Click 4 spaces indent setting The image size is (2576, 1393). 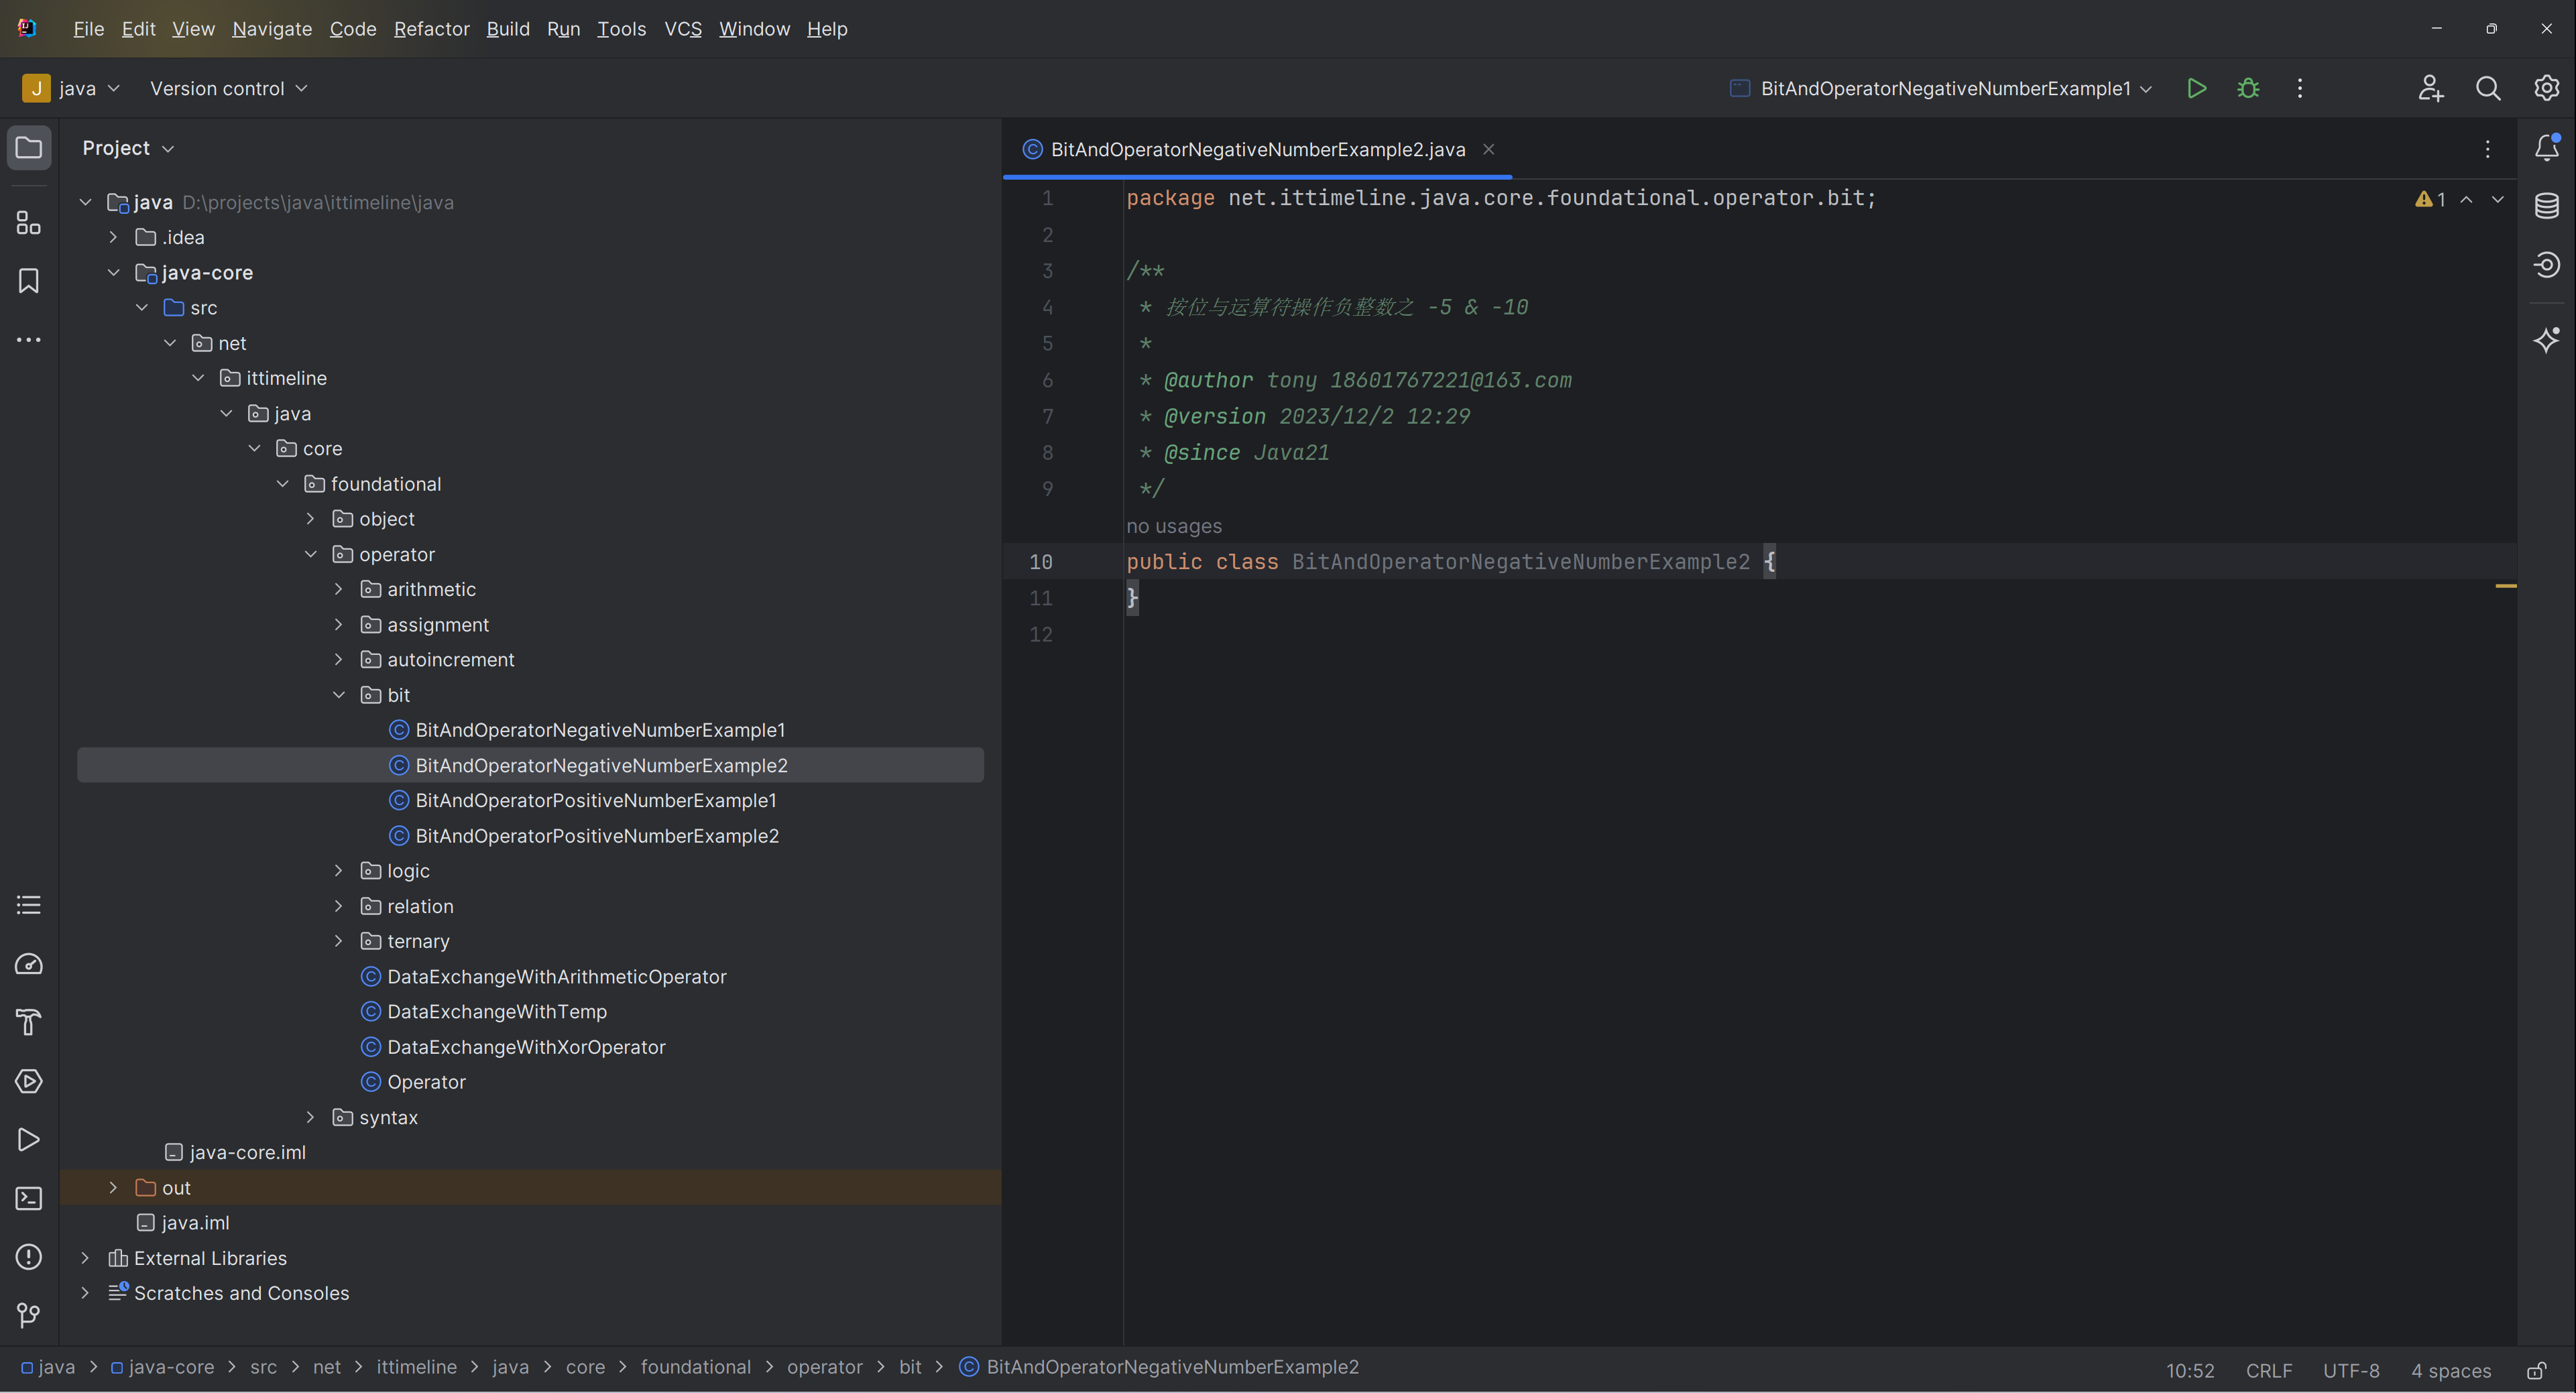(x=2450, y=1370)
